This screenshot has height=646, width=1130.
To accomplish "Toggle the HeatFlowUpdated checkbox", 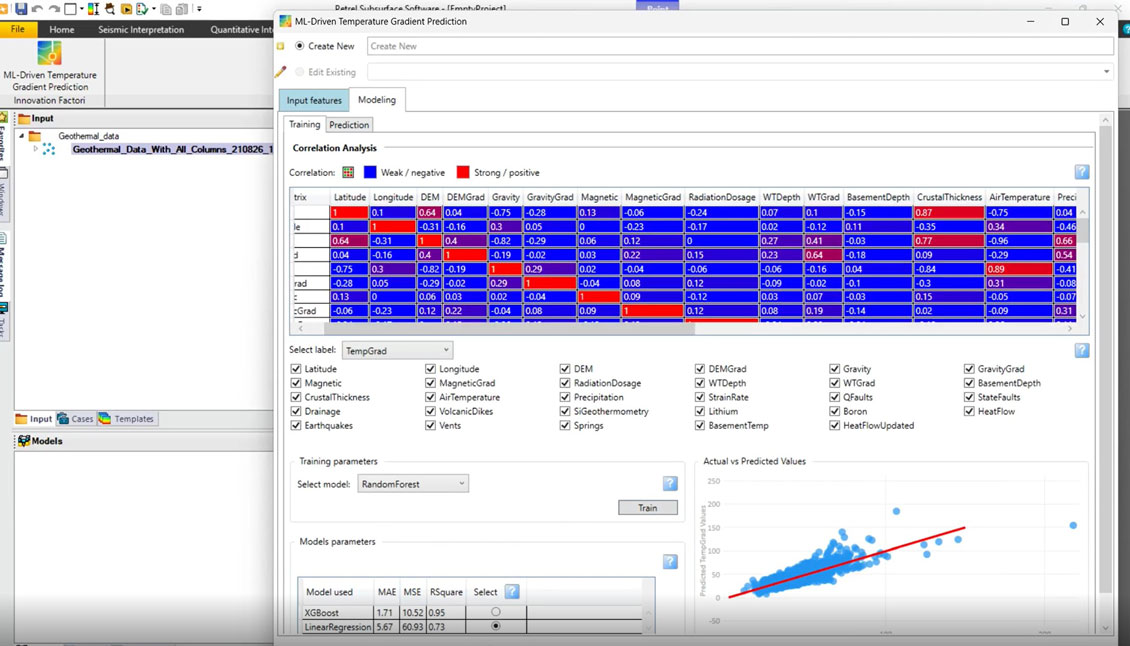I will click(x=835, y=426).
